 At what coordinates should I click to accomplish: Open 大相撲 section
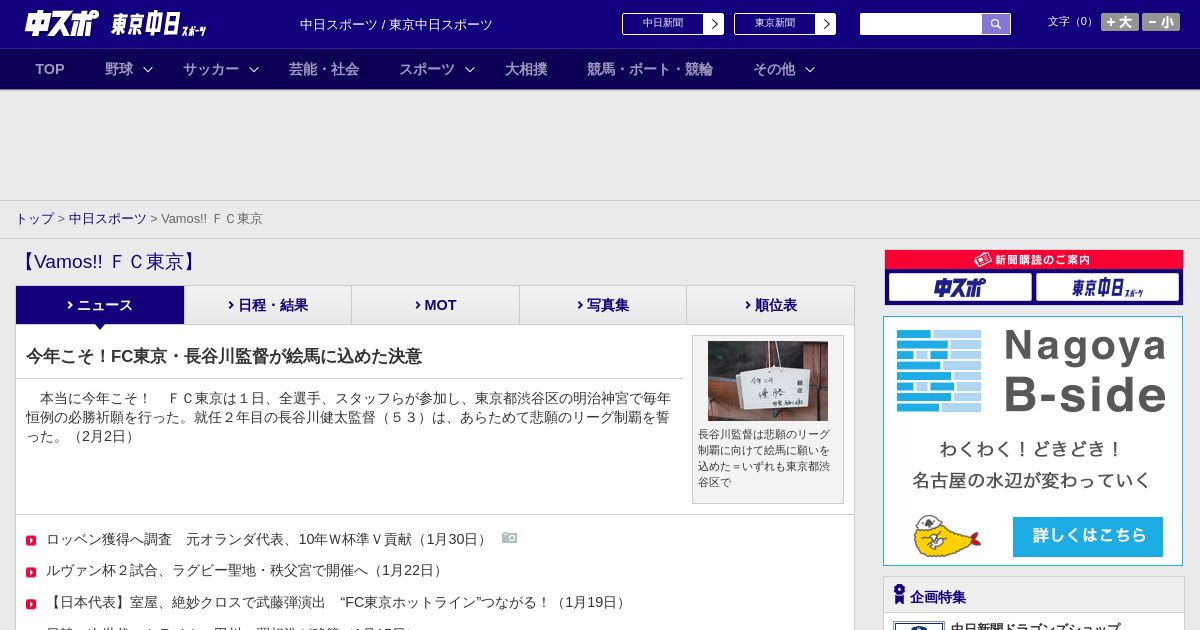click(x=526, y=69)
